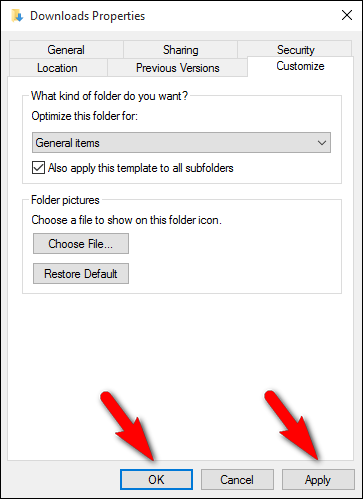Click the Downloads Properties title bar text
The height and width of the screenshot is (499, 363).
(88, 16)
